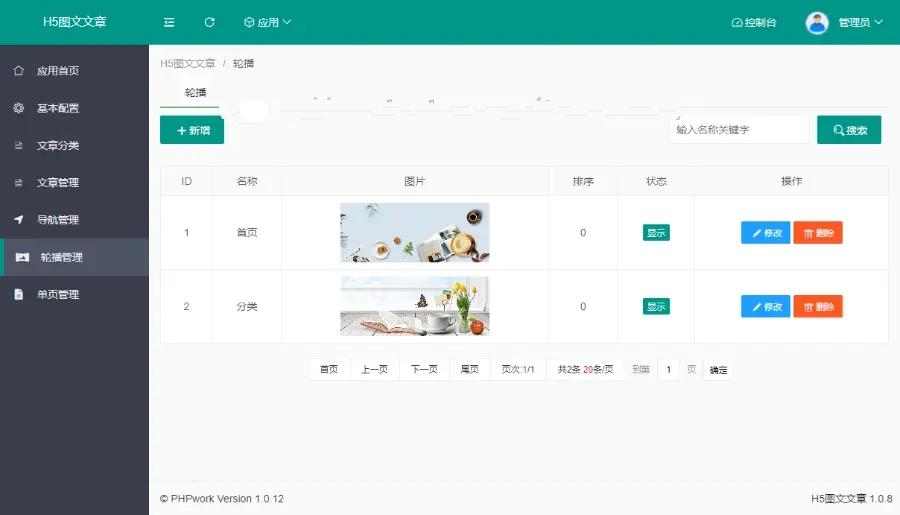This screenshot has height=515, width=900.
Task: Click the 新增 add button
Action: point(192,130)
